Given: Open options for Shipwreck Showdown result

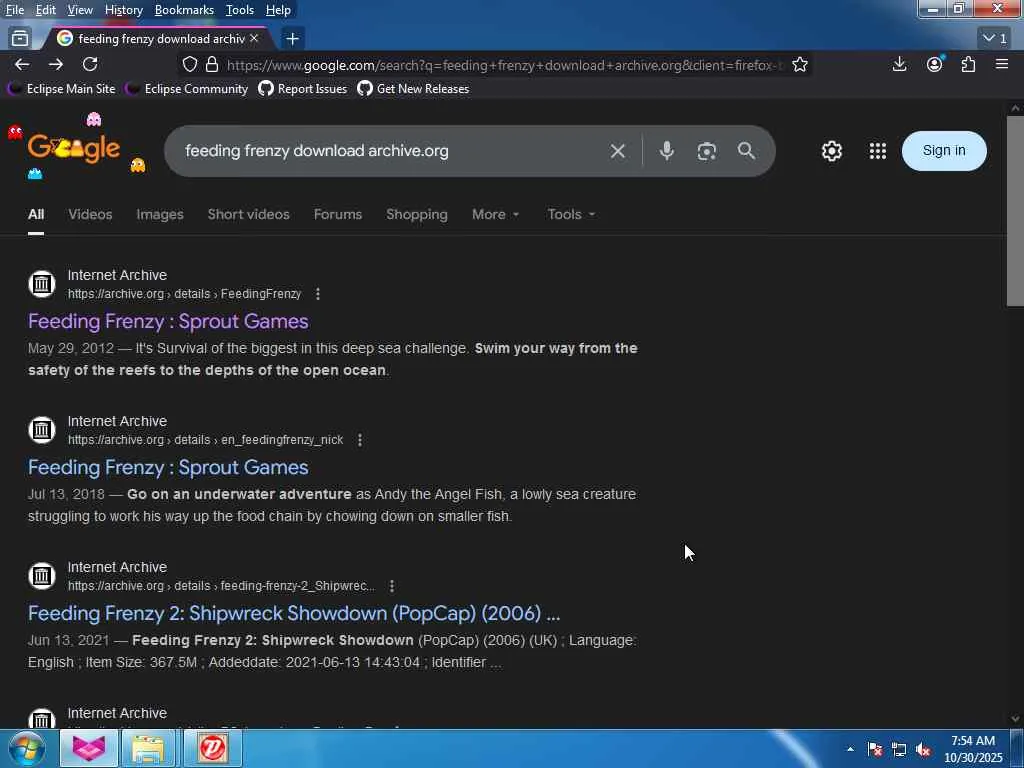Looking at the screenshot, I should pyautogui.click(x=392, y=586).
